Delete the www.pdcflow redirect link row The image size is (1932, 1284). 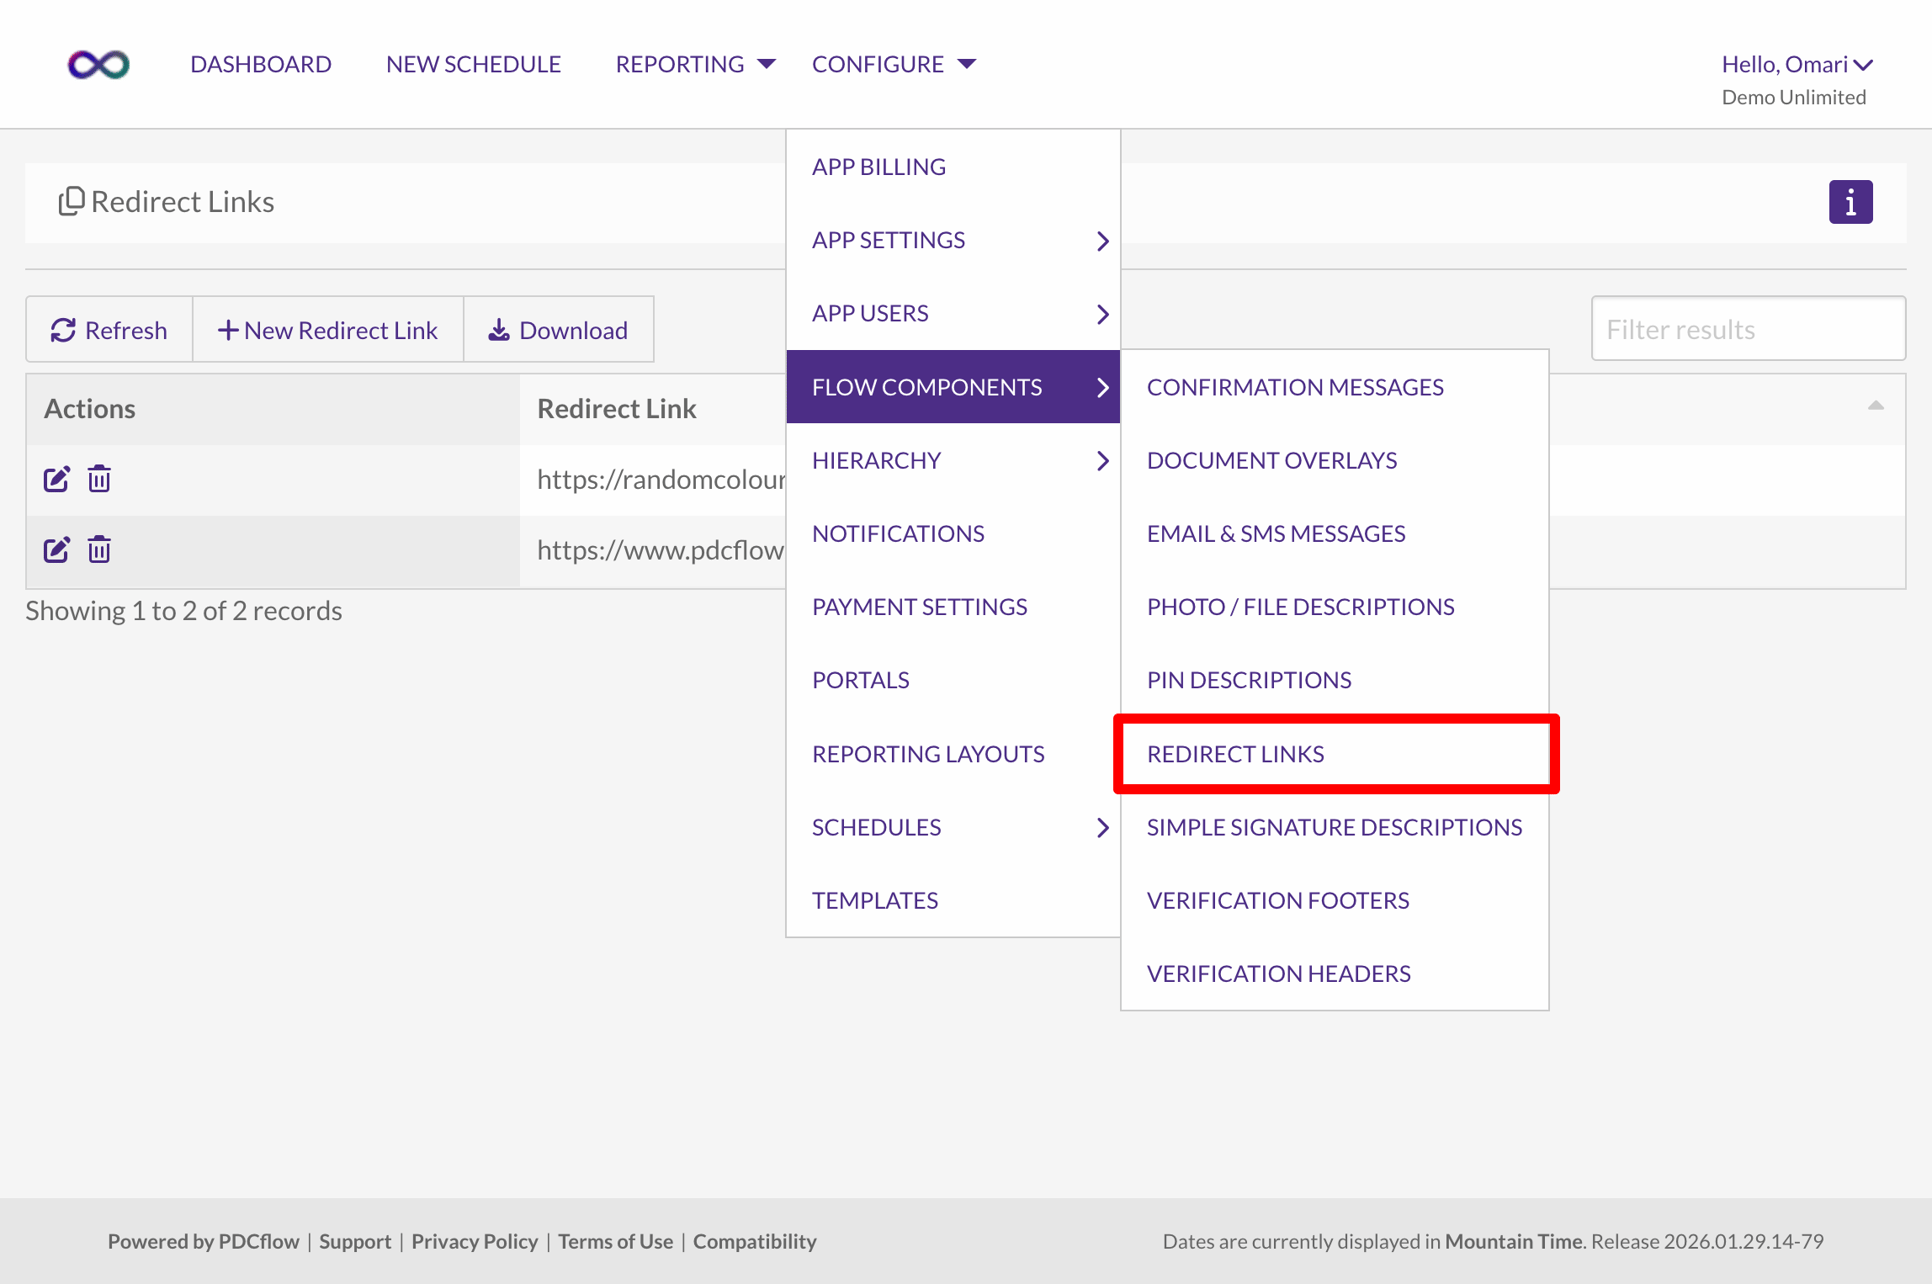click(x=99, y=550)
